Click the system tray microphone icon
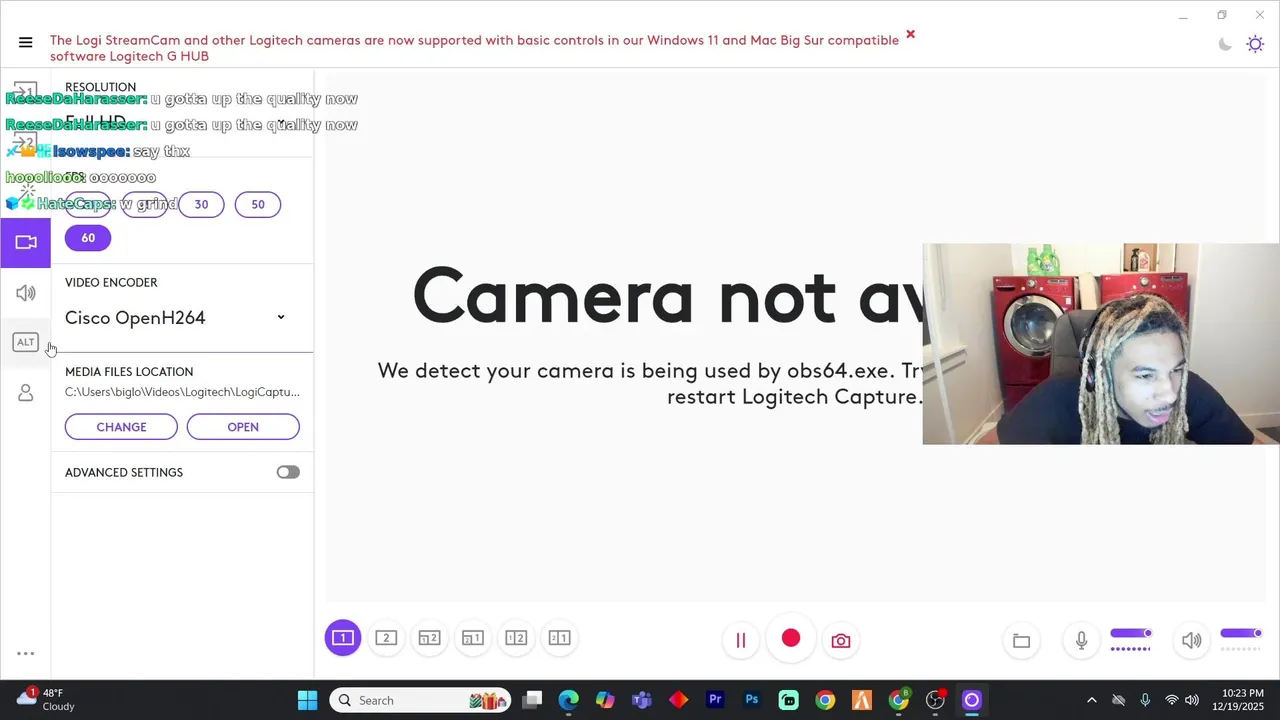 coord(1145,700)
